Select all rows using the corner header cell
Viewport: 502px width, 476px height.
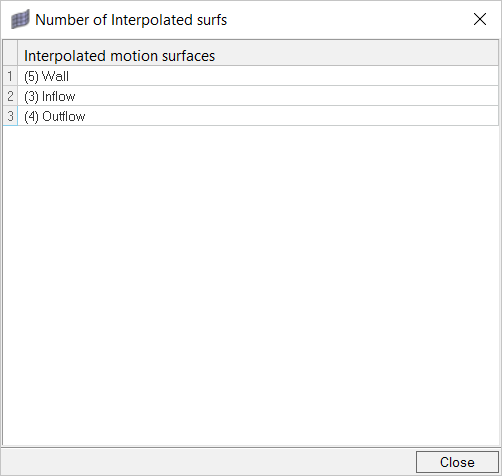(x=10, y=53)
